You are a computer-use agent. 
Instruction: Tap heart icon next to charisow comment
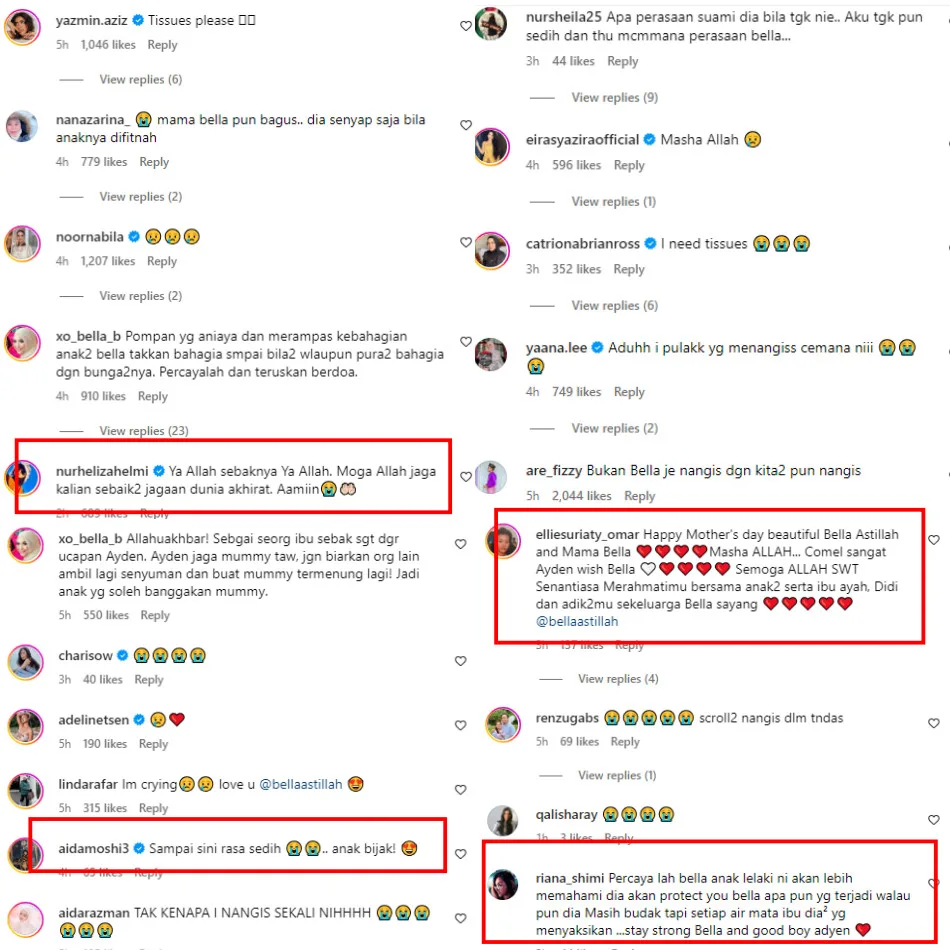pos(460,661)
